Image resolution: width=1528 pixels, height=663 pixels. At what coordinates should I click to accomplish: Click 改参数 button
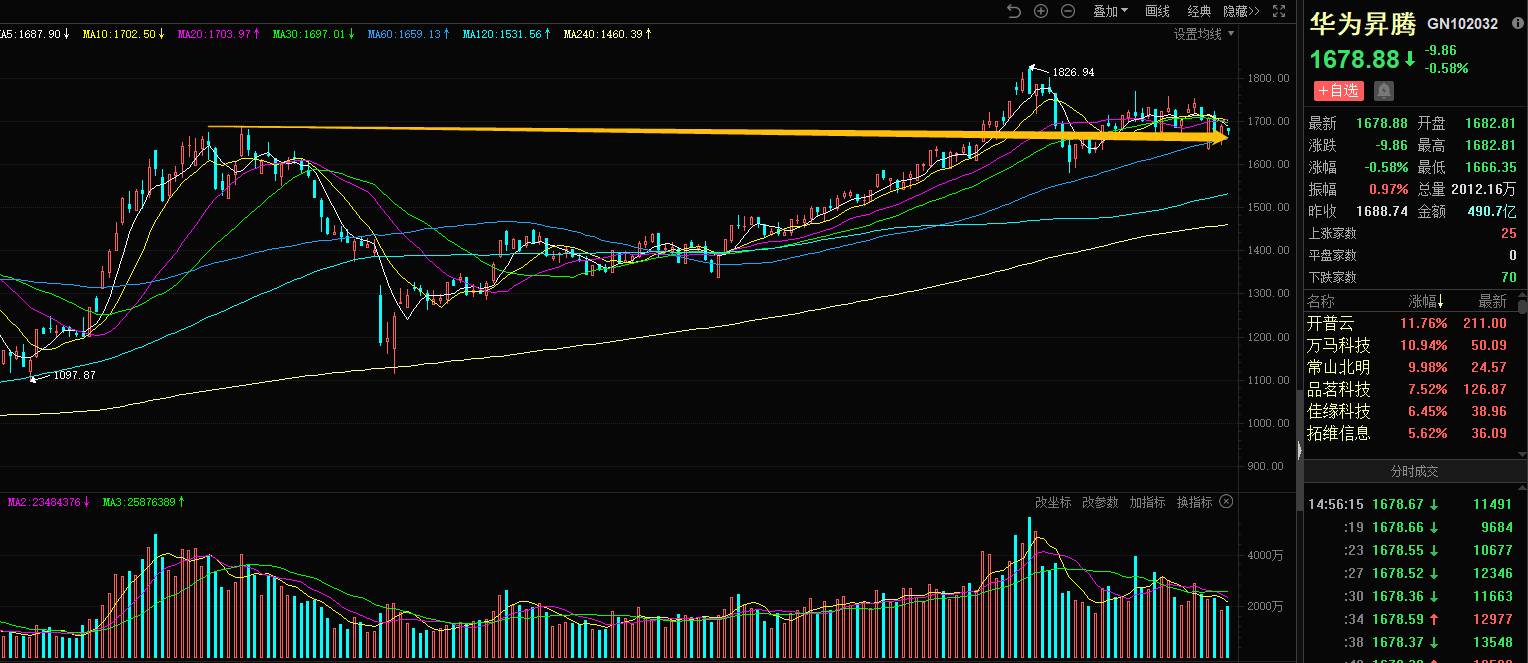(x=1100, y=502)
